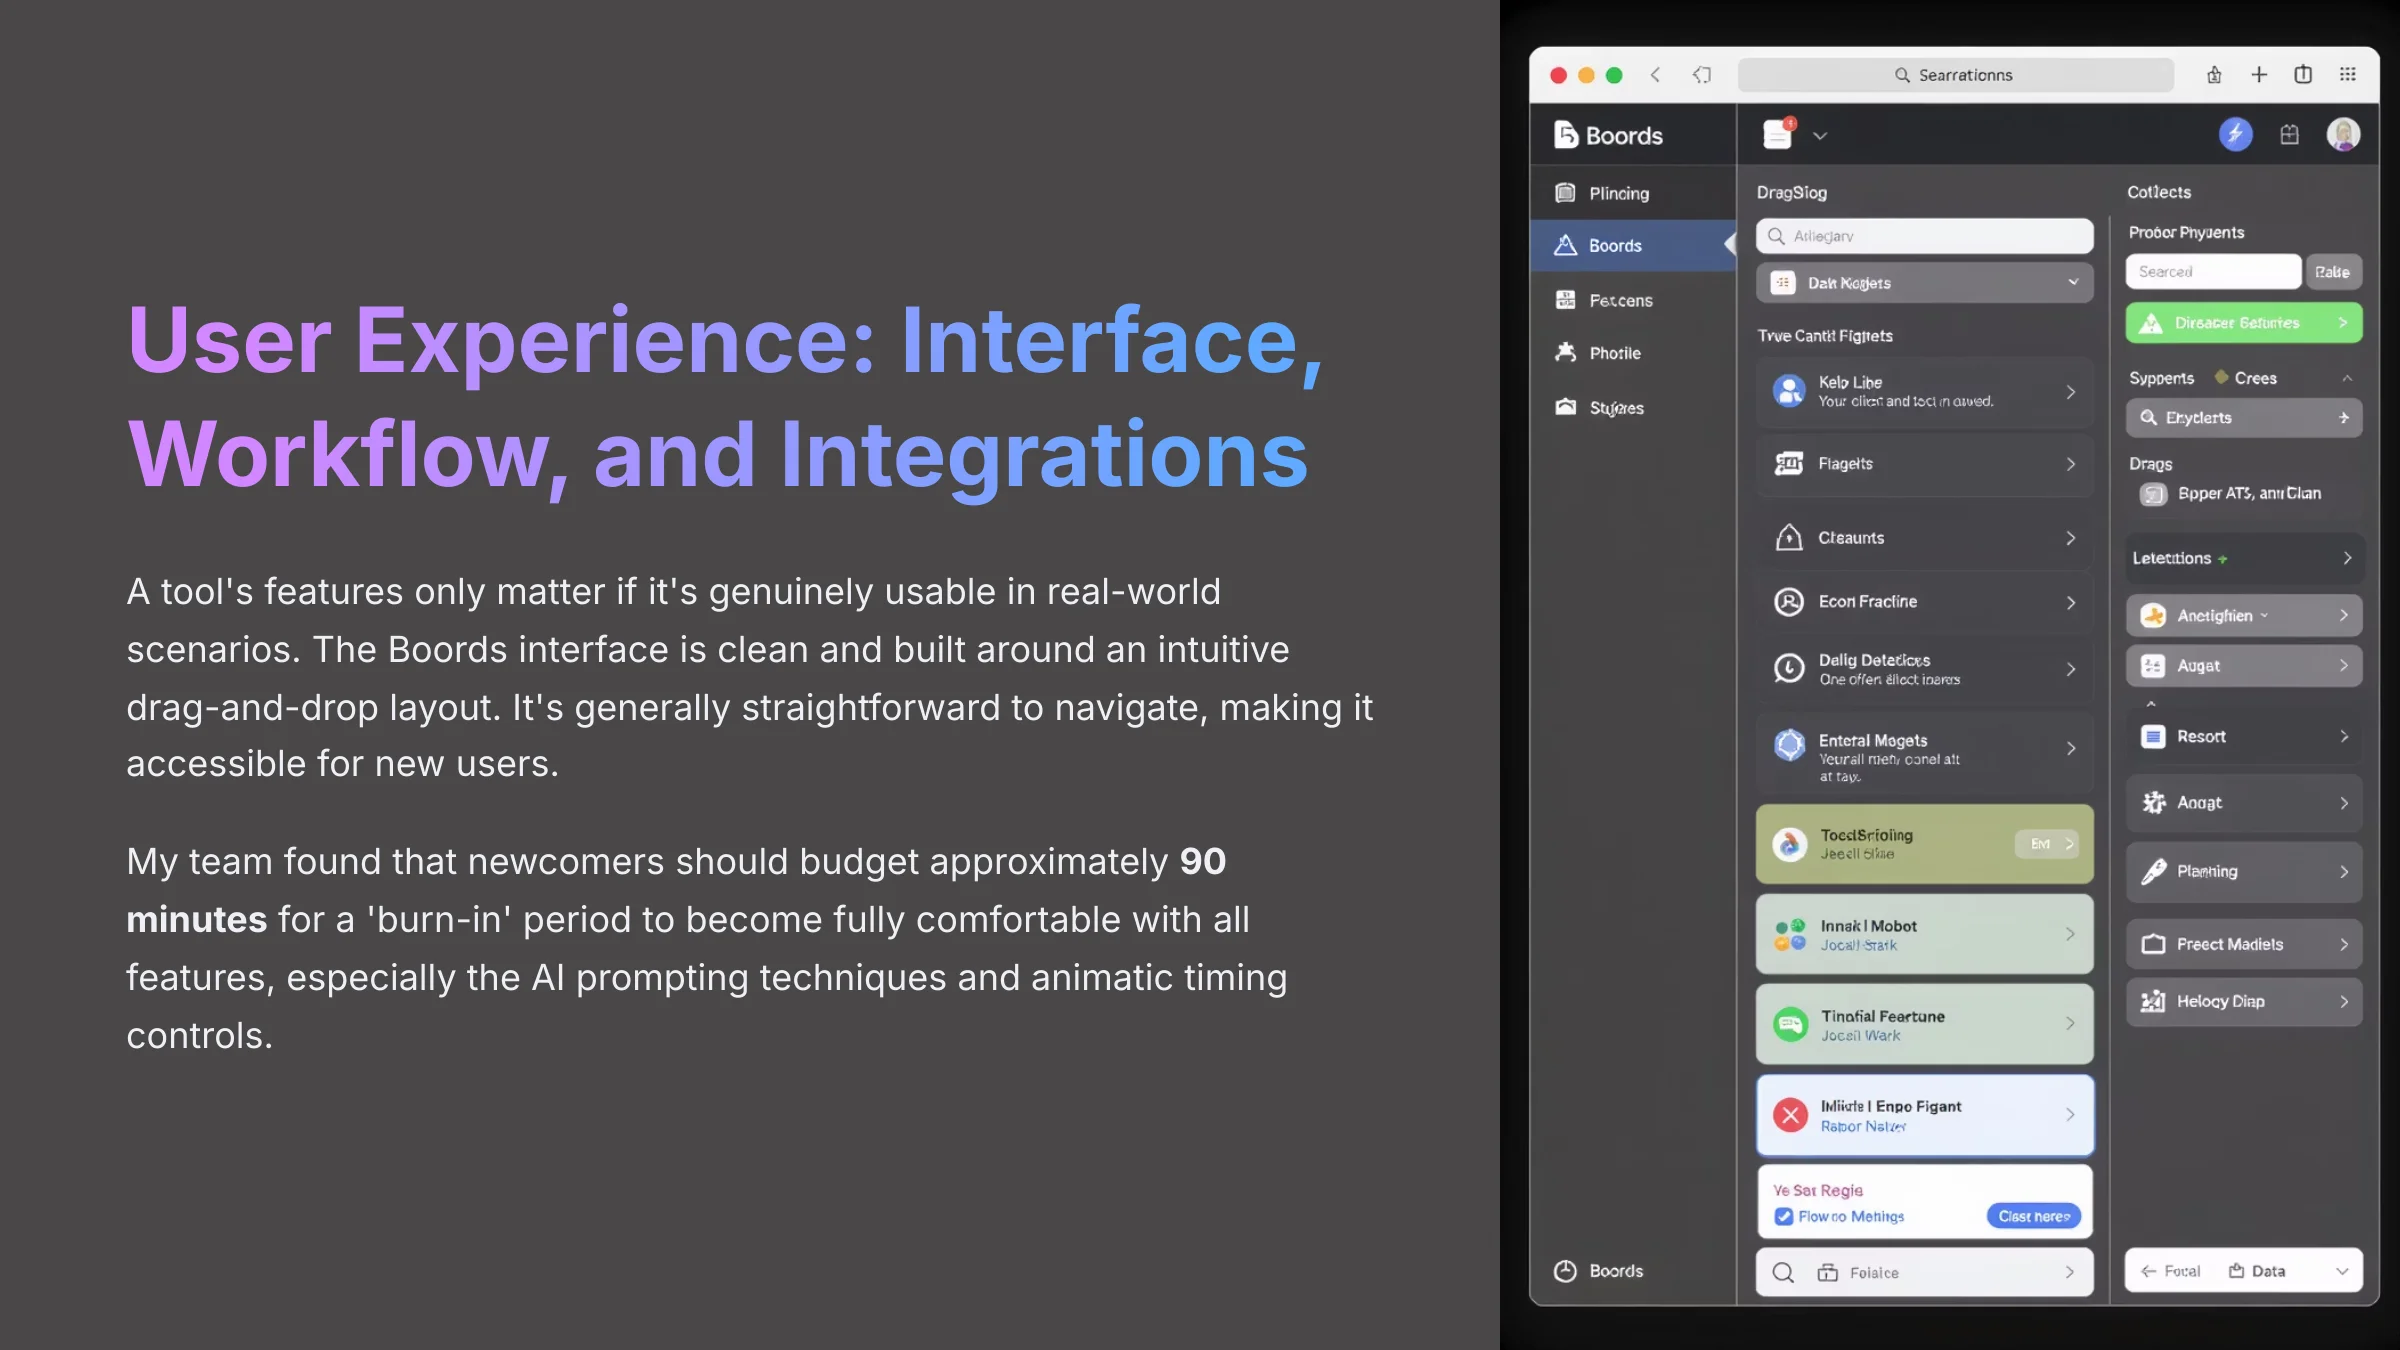Click the Clast neres button
2400x1350 pixels.
pyautogui.click(x=2033, y=1216)
